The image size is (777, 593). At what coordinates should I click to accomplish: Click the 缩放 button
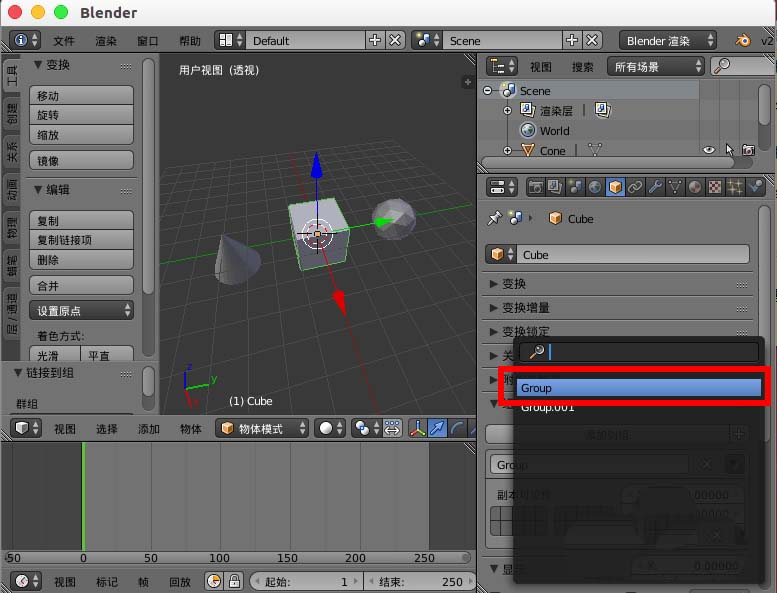pyautogui.click(x=81, y=134)
